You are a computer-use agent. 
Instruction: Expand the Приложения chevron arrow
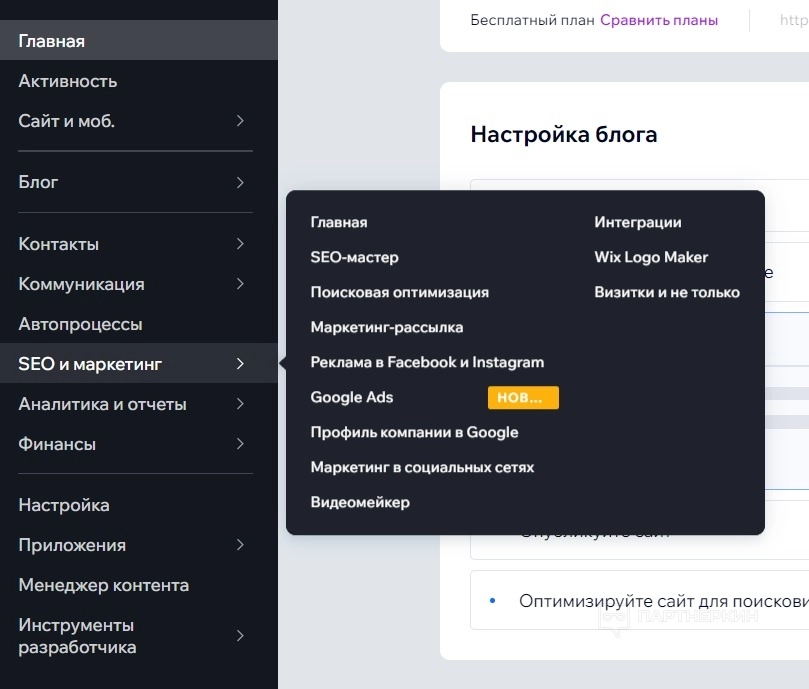click(240, 545)
